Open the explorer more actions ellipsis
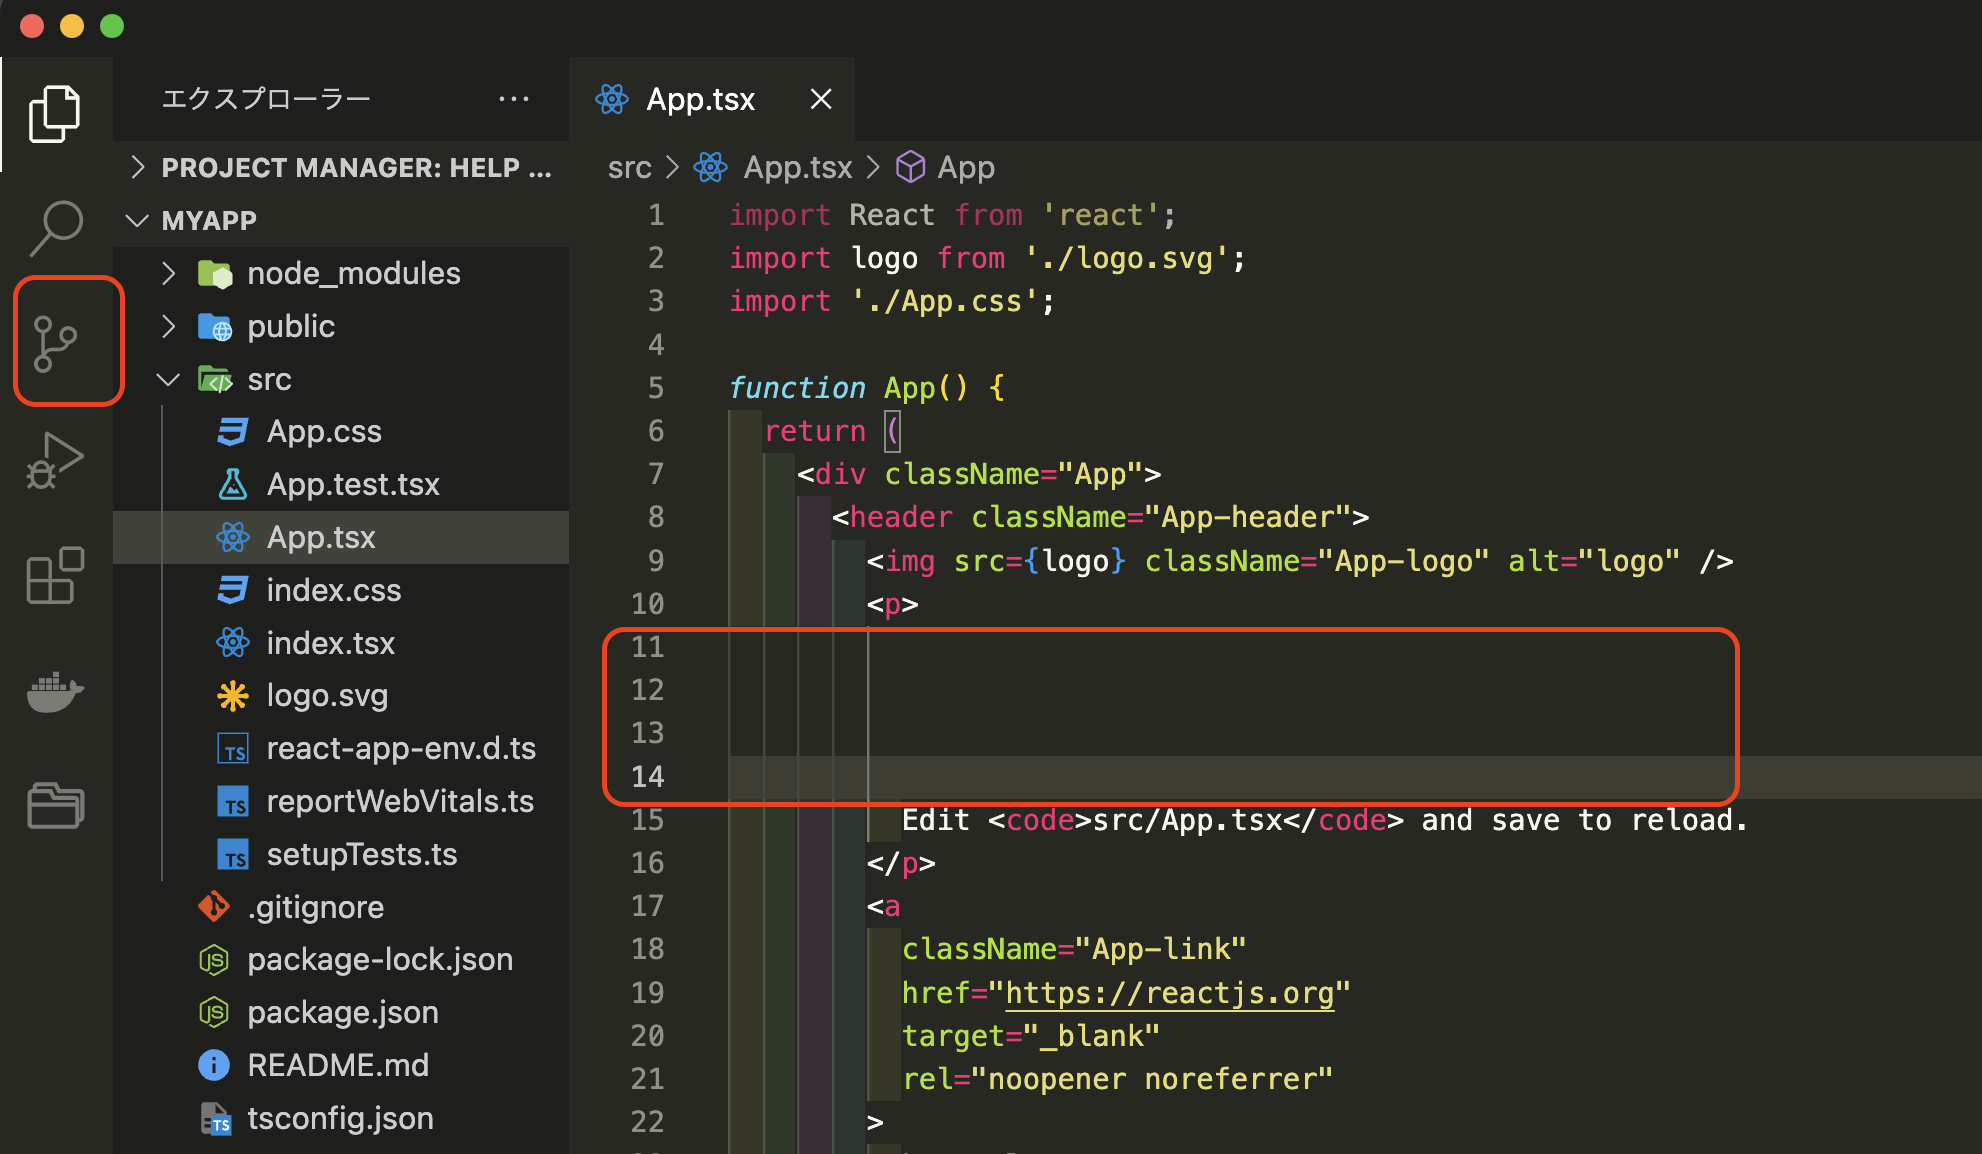1982x1154 pixels. [x=513, y=99]
